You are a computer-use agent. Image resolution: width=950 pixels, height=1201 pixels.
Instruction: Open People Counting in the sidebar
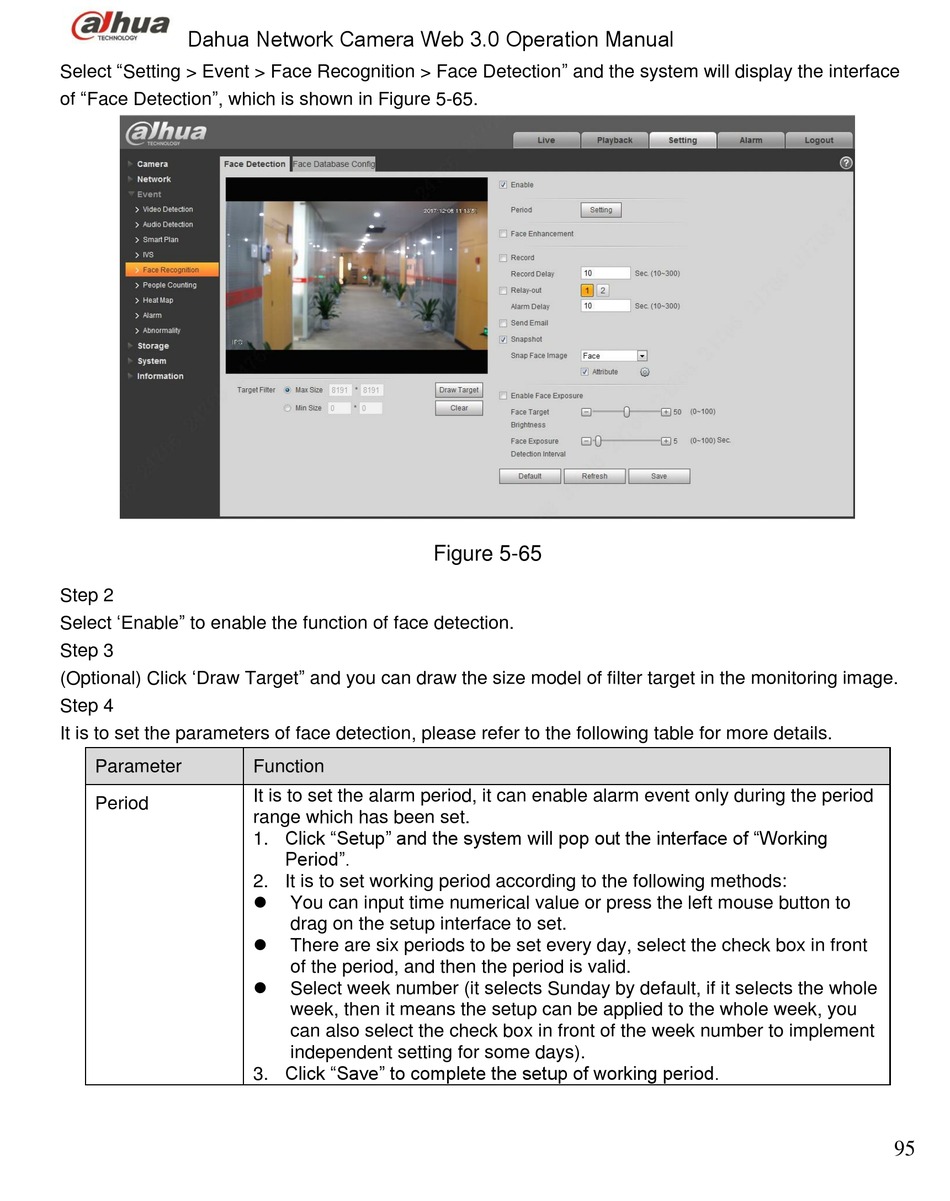pyautogui.click(x=169, y=285)
